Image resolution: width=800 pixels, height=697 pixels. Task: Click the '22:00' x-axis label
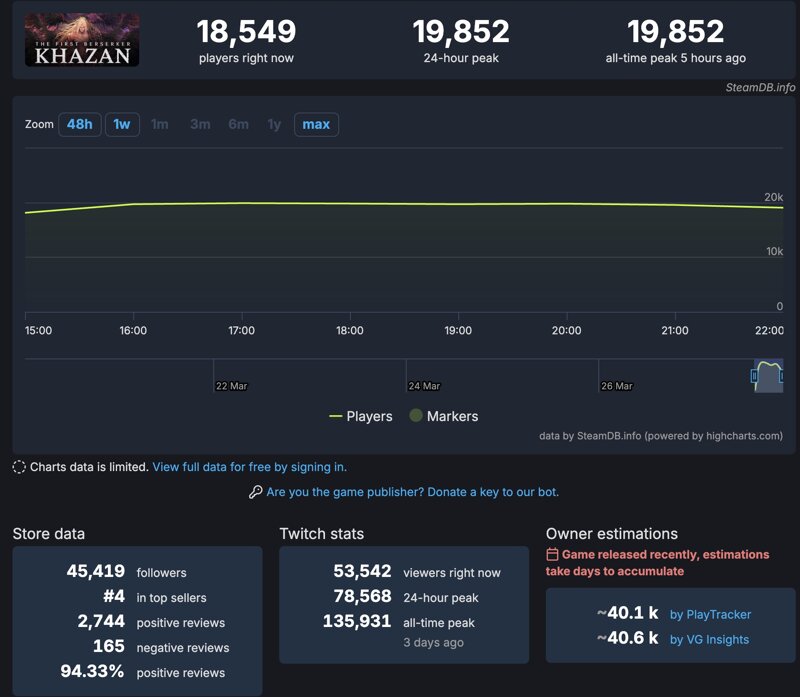769,330
